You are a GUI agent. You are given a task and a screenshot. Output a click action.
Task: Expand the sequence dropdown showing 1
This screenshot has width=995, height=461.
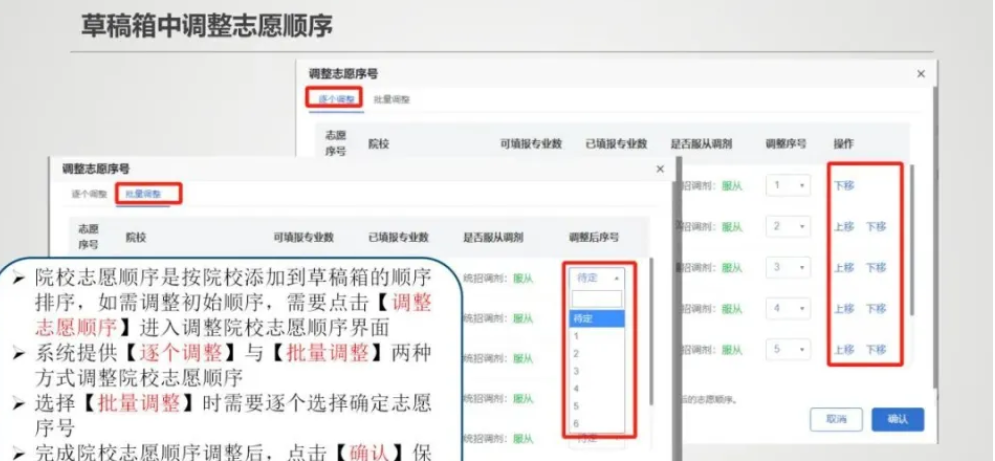pyautogui.click(x=789, y=186)
